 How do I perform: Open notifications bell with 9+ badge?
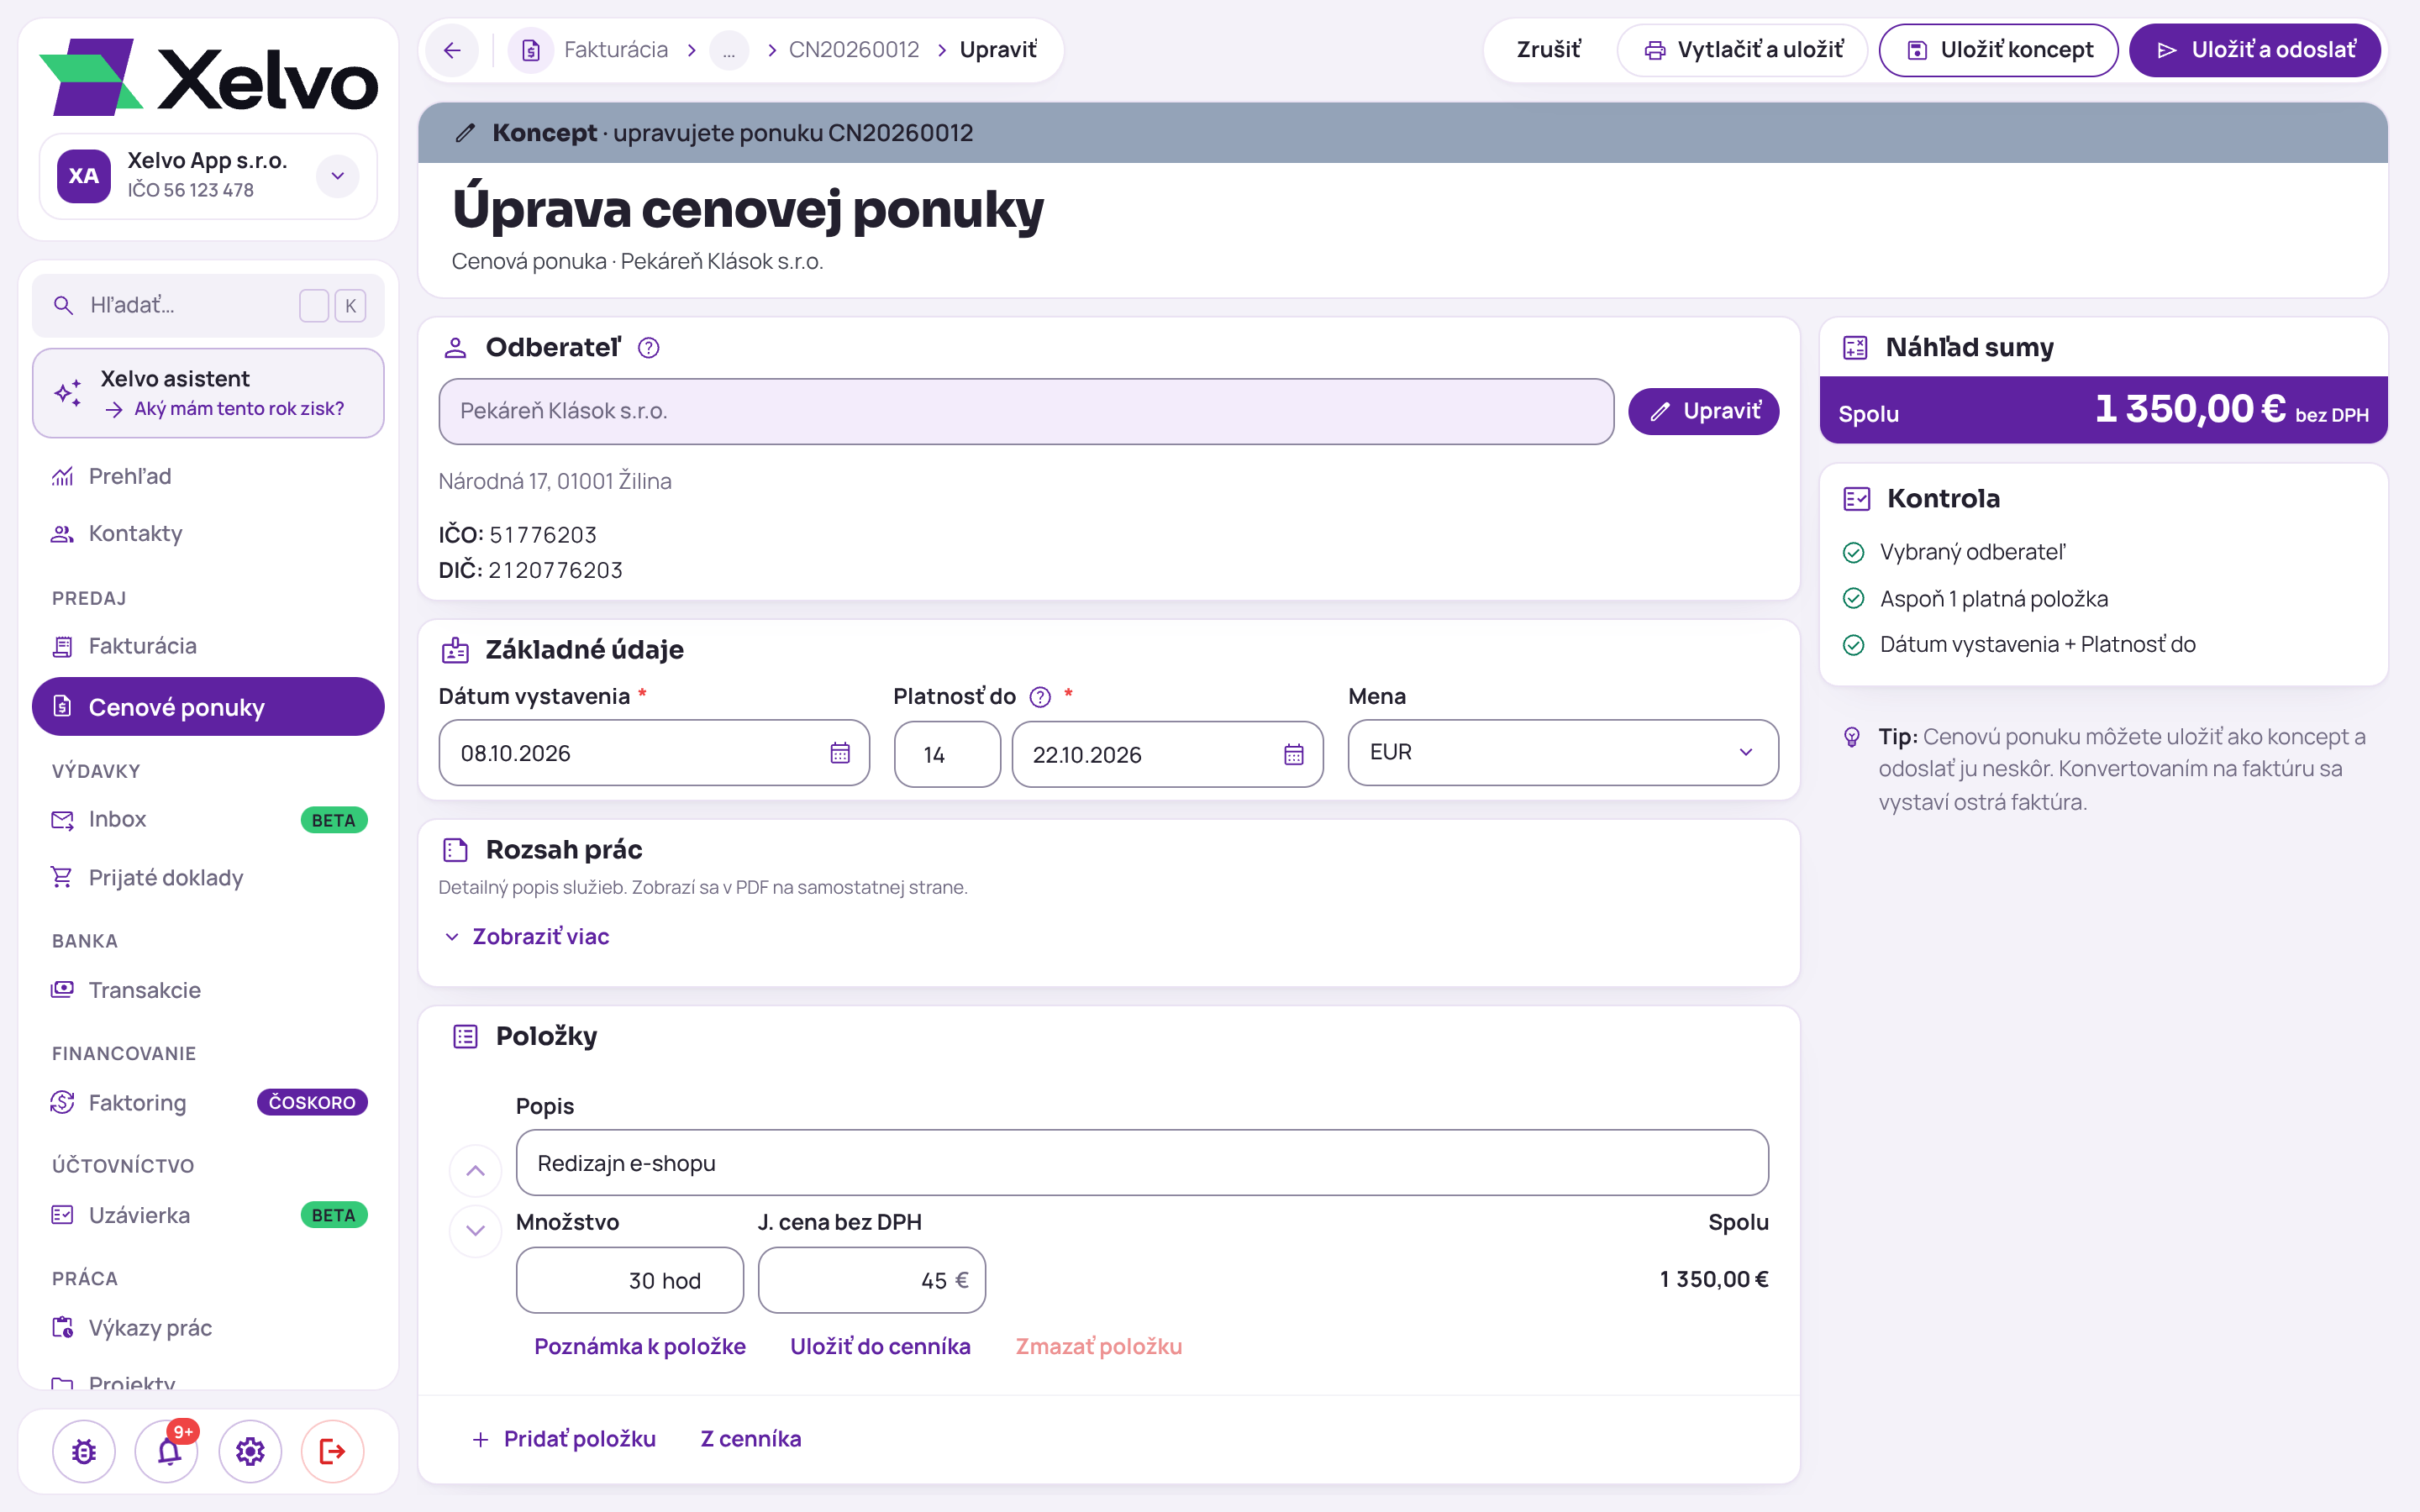pyautogui.click(x=168, y=1451)
